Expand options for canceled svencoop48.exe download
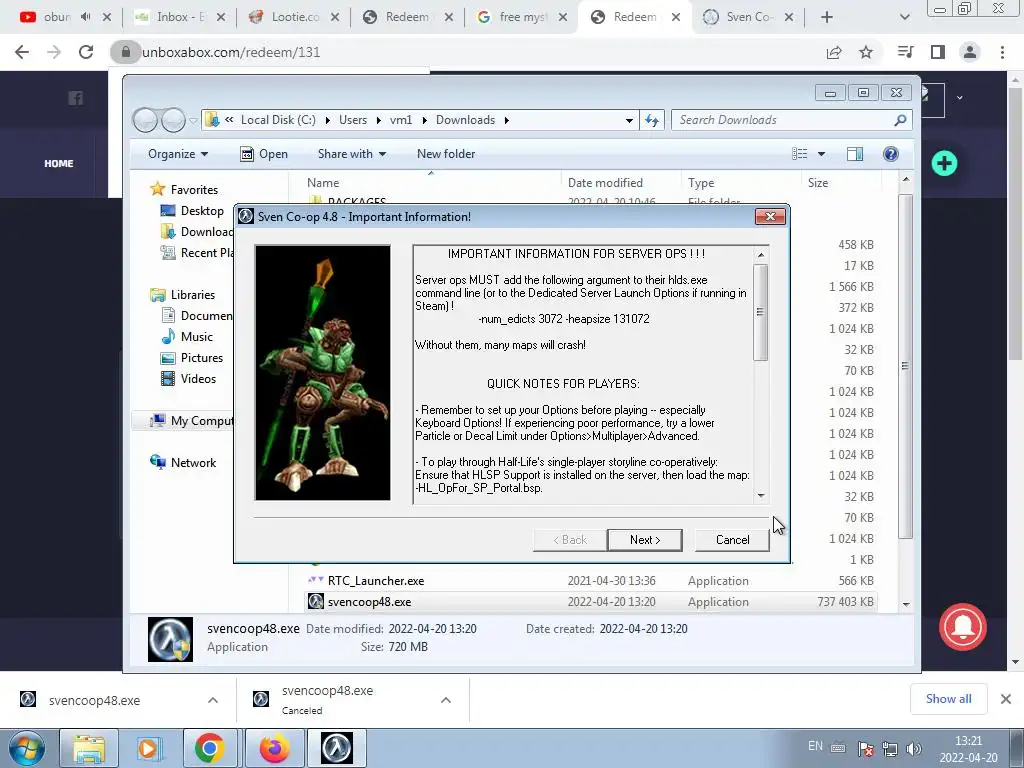The height and width of the screenshot is (768, 1024). pos(446,700)
